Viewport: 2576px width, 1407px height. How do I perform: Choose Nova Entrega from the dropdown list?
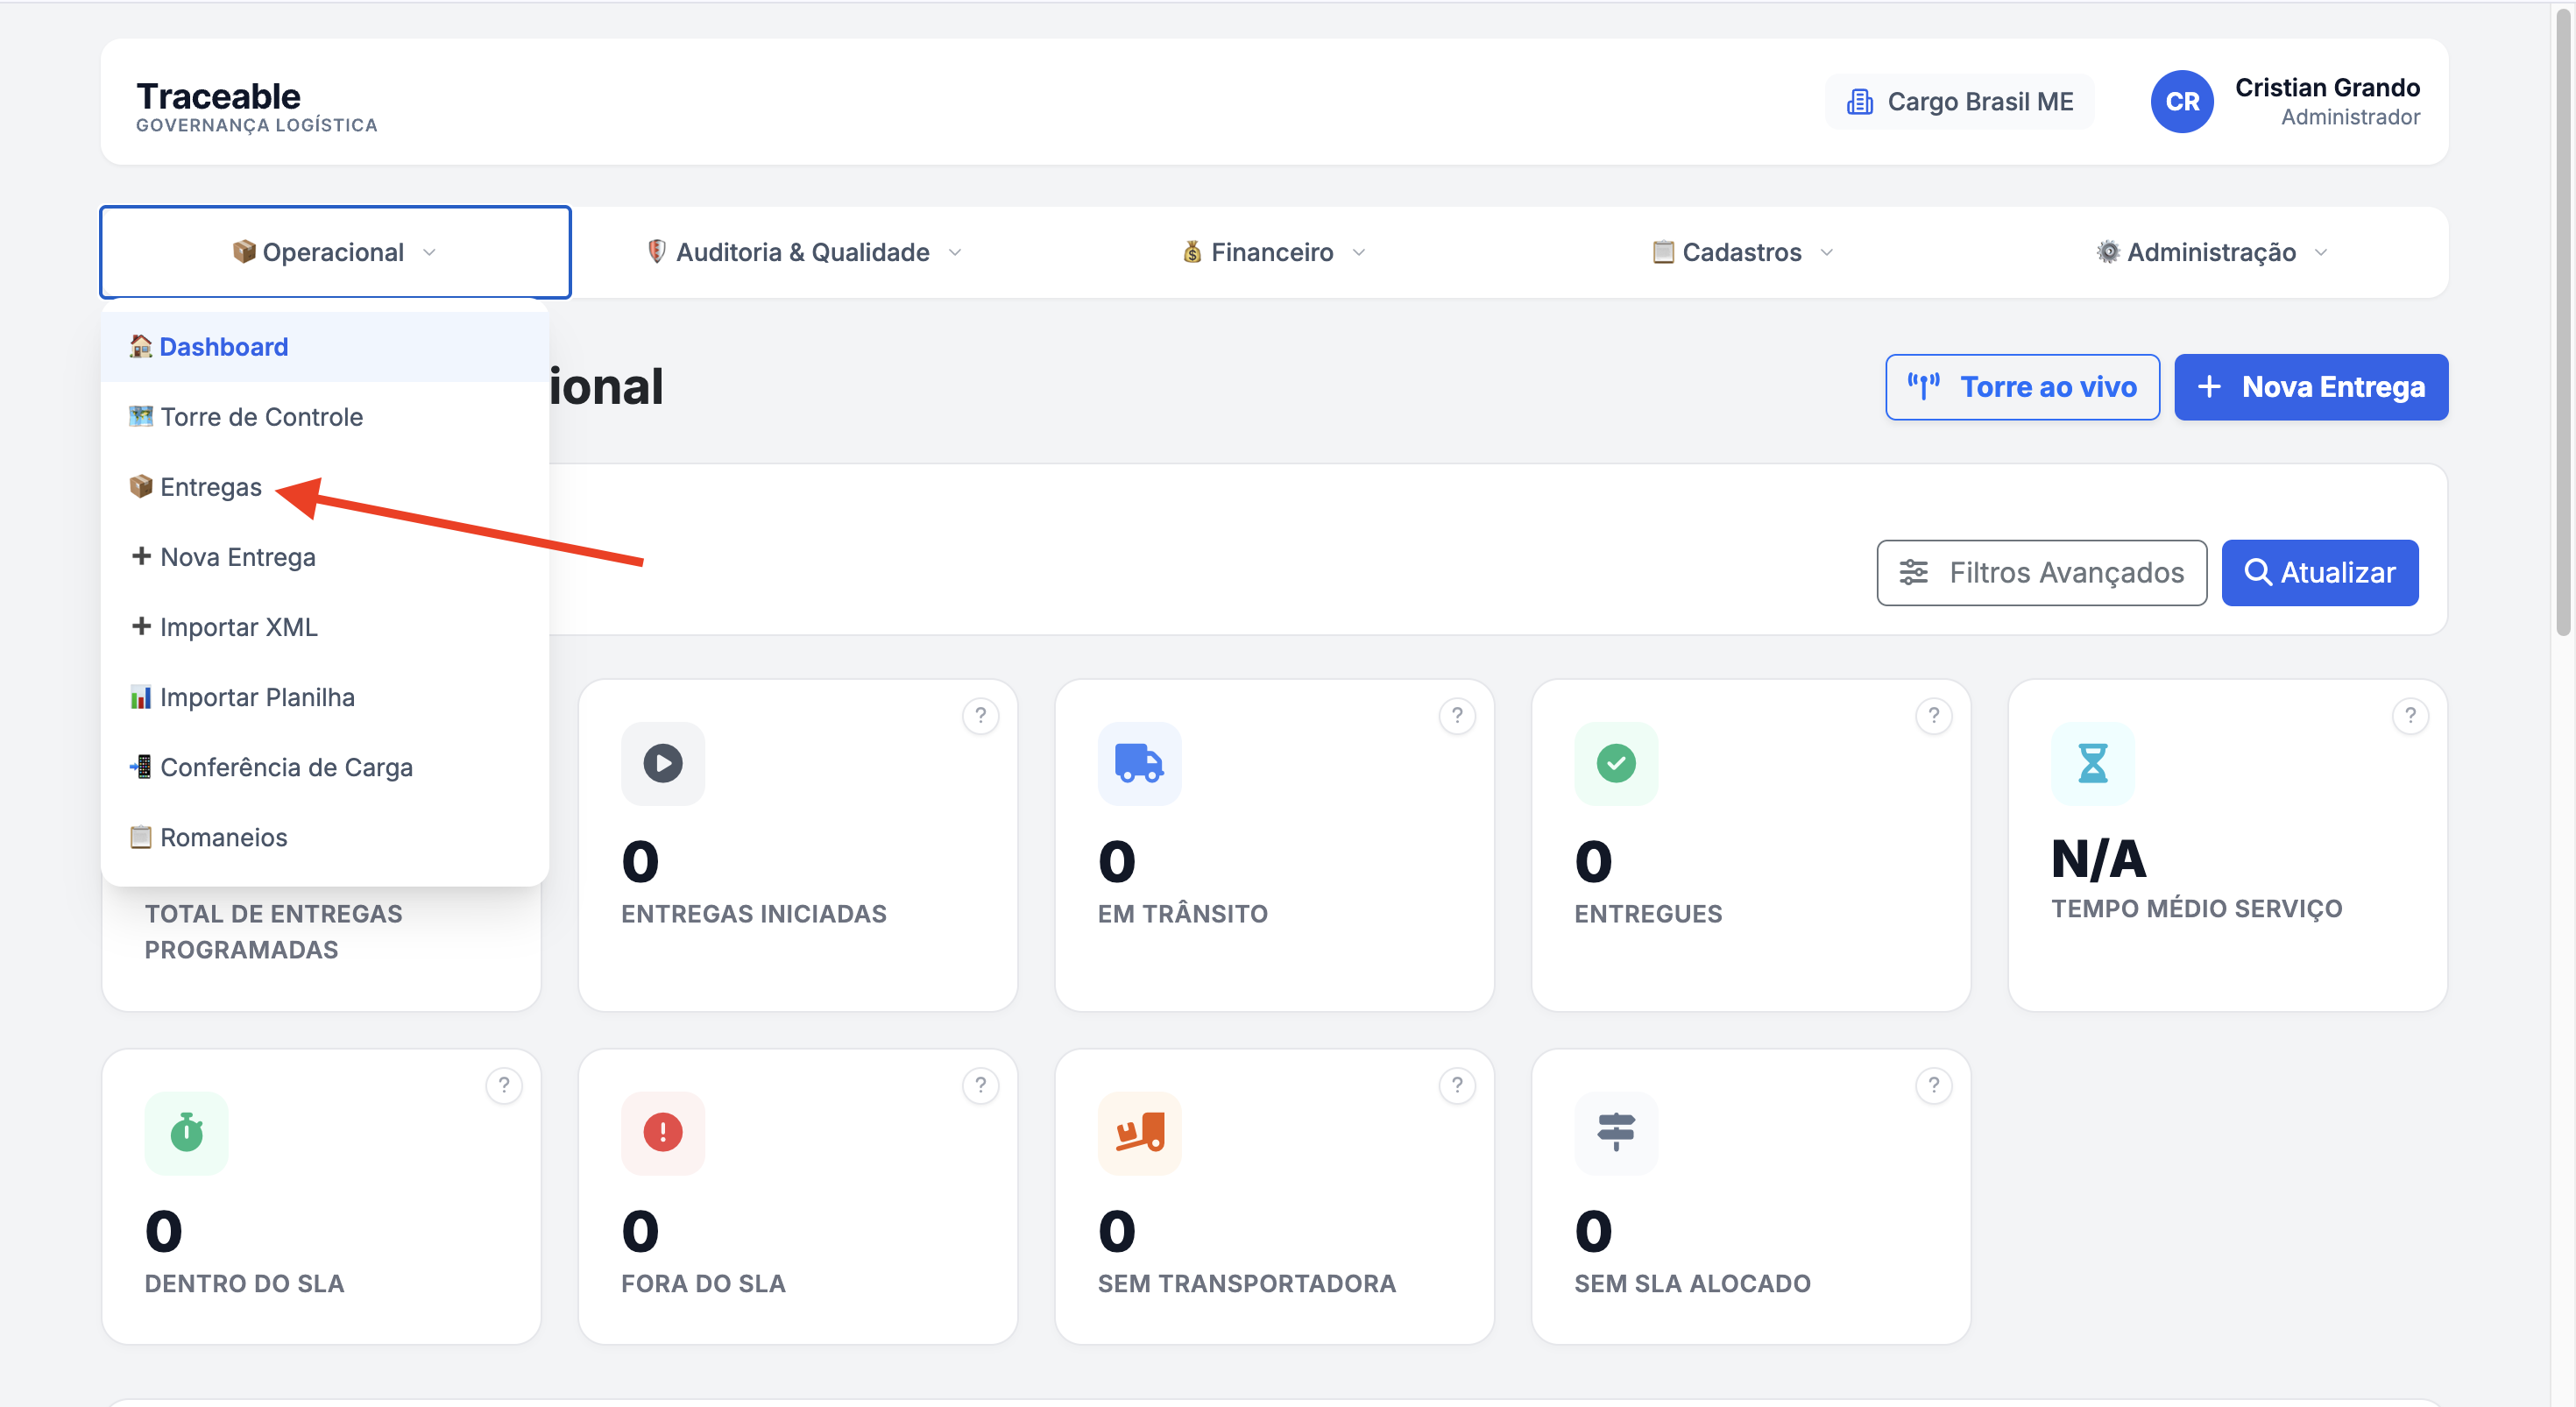click(325, 557)
